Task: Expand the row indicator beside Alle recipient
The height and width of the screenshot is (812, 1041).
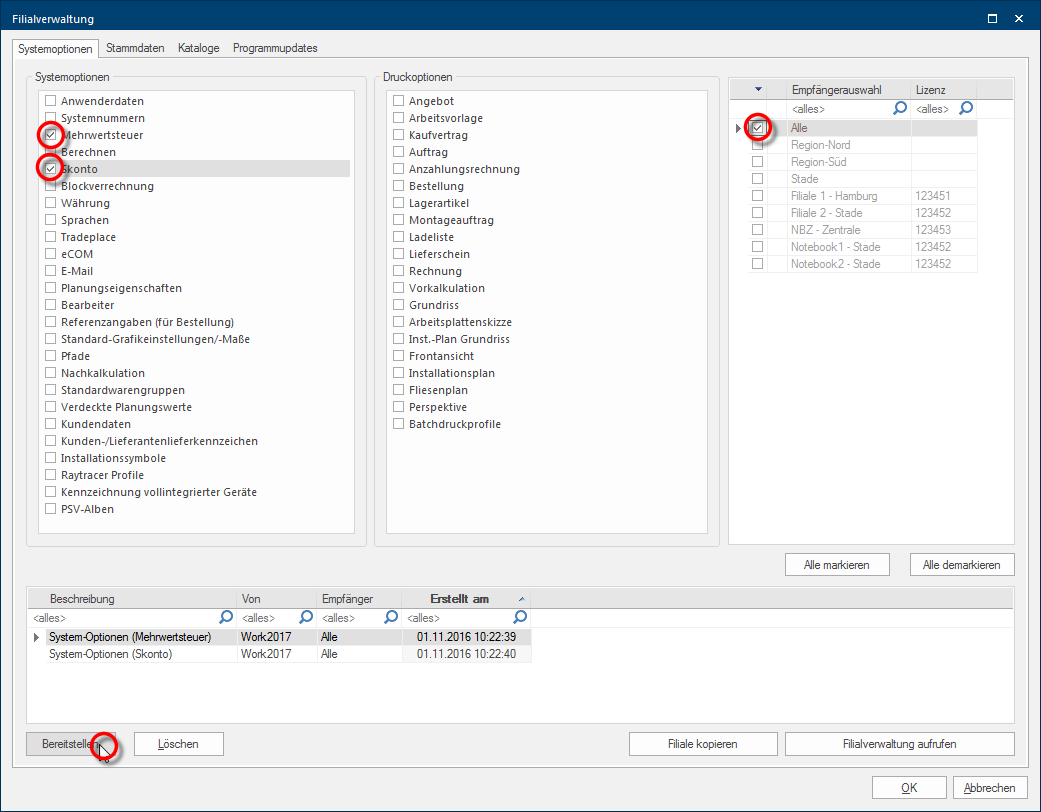Action: [x=739, y=128]
